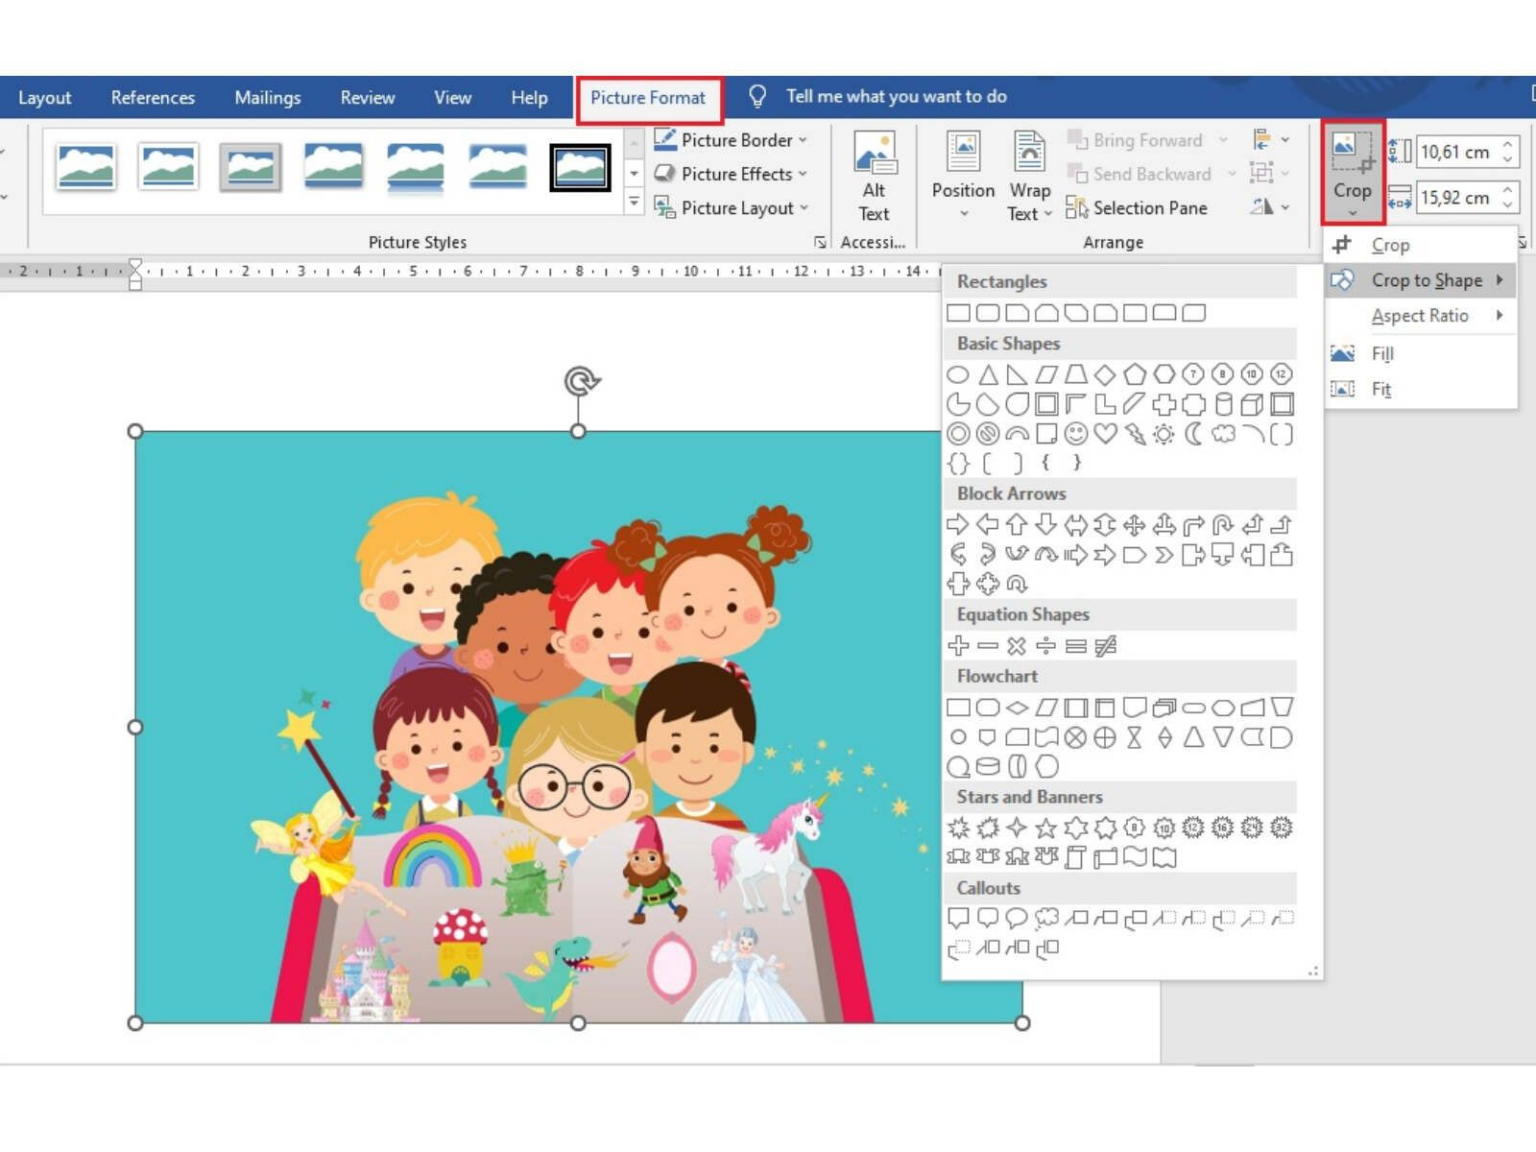Increase picture height with stepper up arrow
The height and width of the screenshot is (1152, 1536).
pos(1508,145)
